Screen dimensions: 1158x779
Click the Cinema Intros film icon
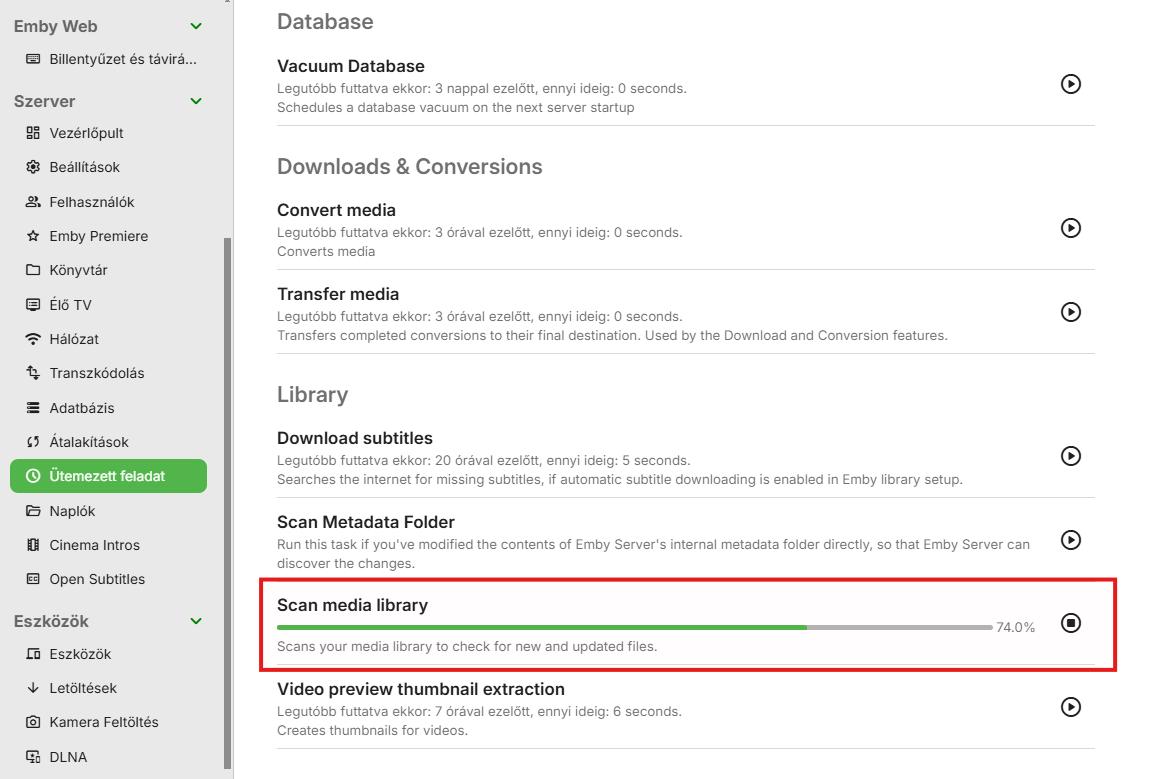[x=33, y=545]
